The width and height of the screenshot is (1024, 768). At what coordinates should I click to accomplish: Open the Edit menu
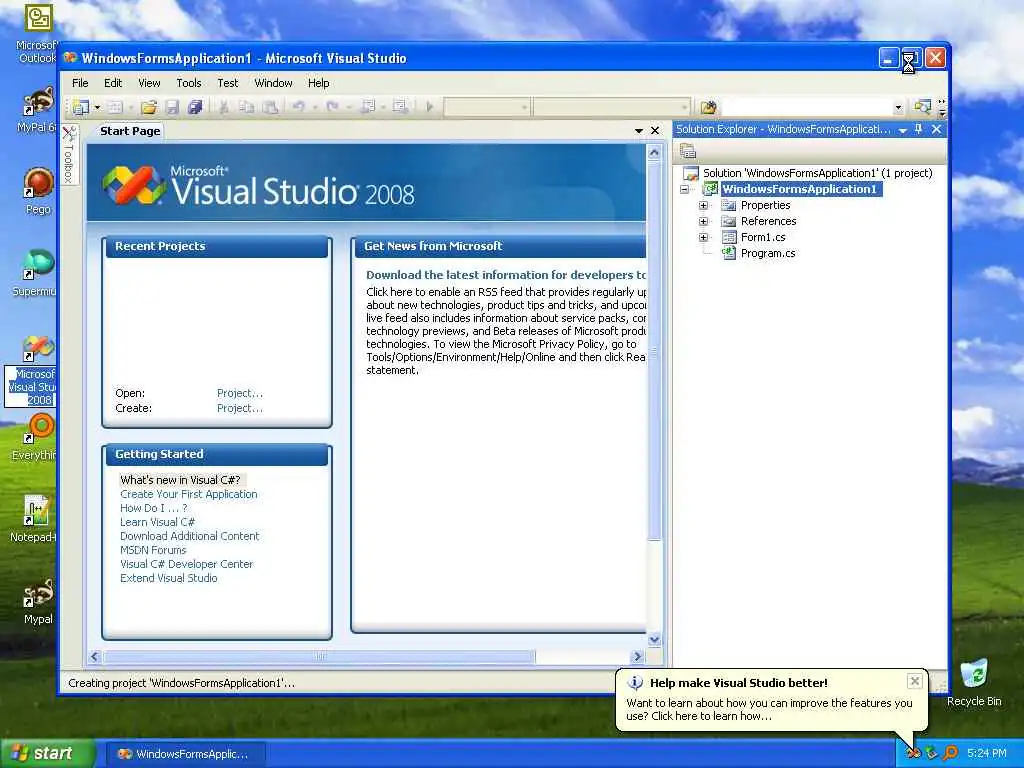(x=113, y=83)
